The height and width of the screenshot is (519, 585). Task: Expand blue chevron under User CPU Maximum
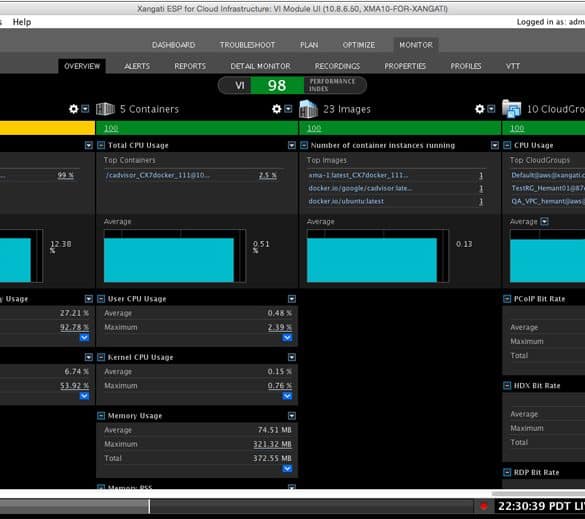tap(287, 338)
